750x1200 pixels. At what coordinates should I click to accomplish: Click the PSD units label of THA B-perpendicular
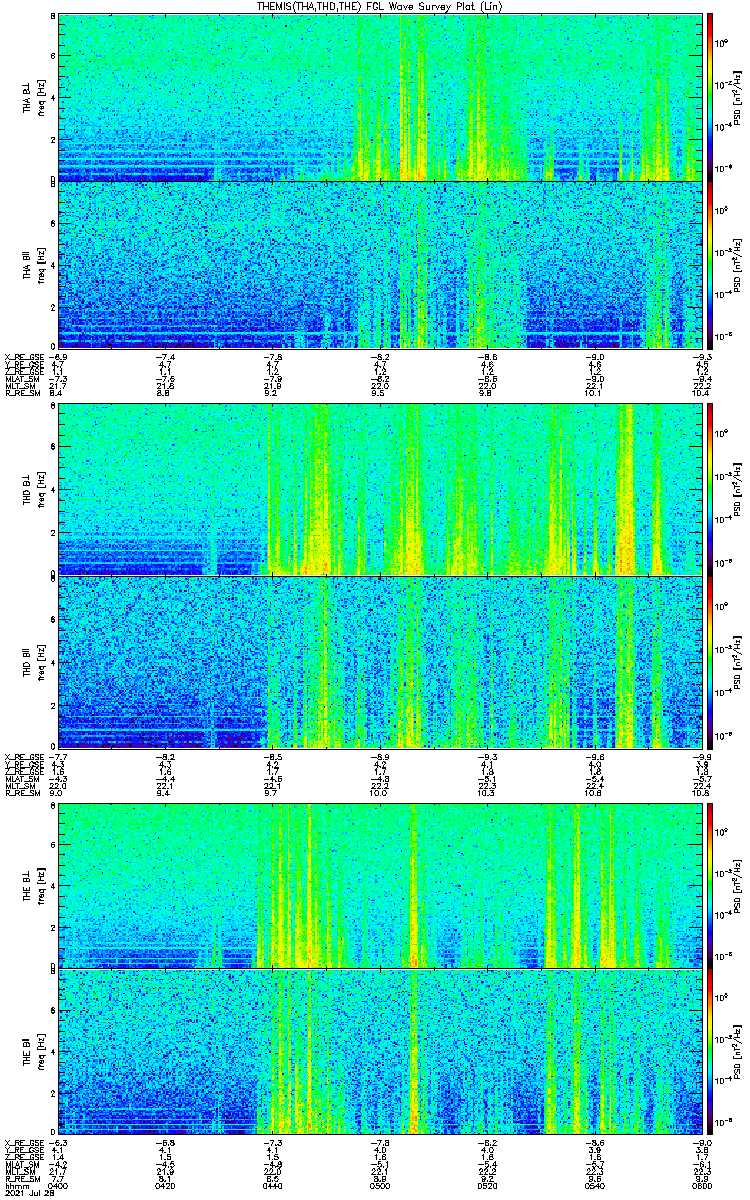click(x=737, y=97)
